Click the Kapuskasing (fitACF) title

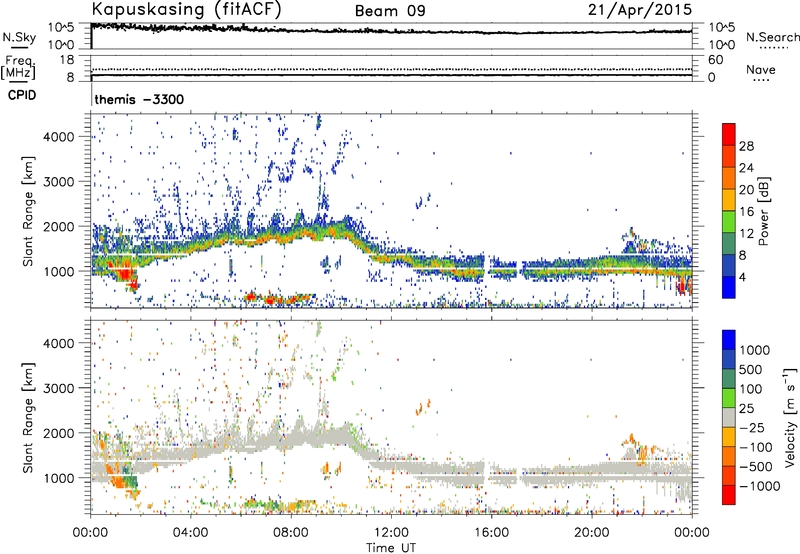tap(186, 10)
